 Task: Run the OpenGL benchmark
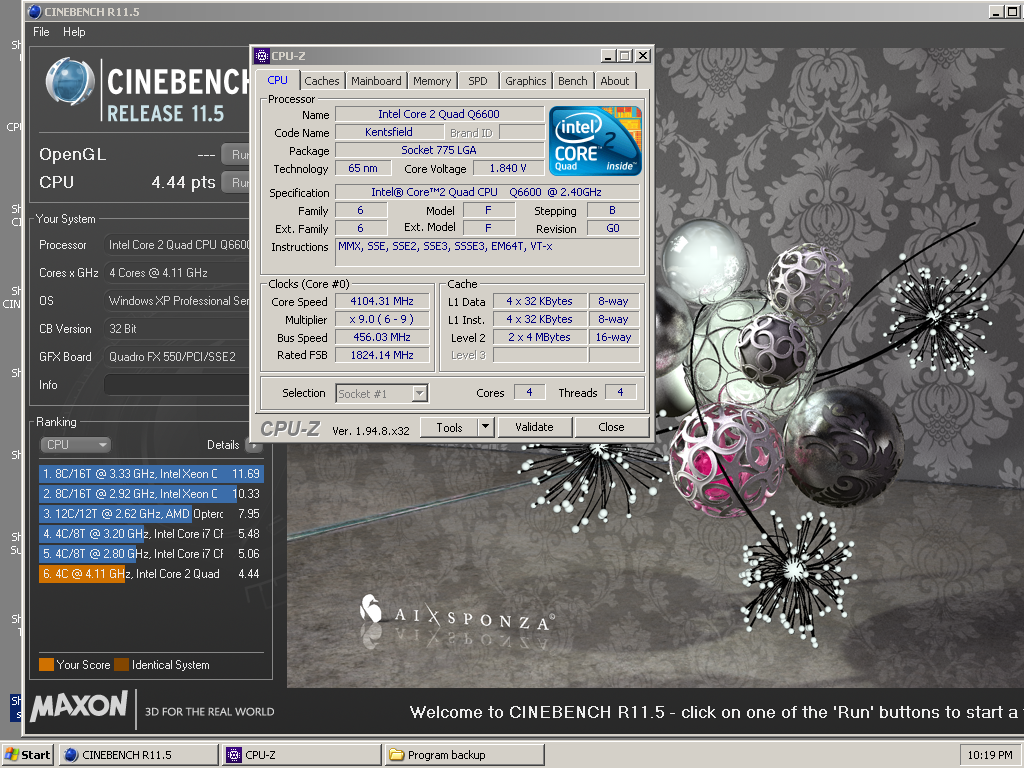[x=236, y=154]
